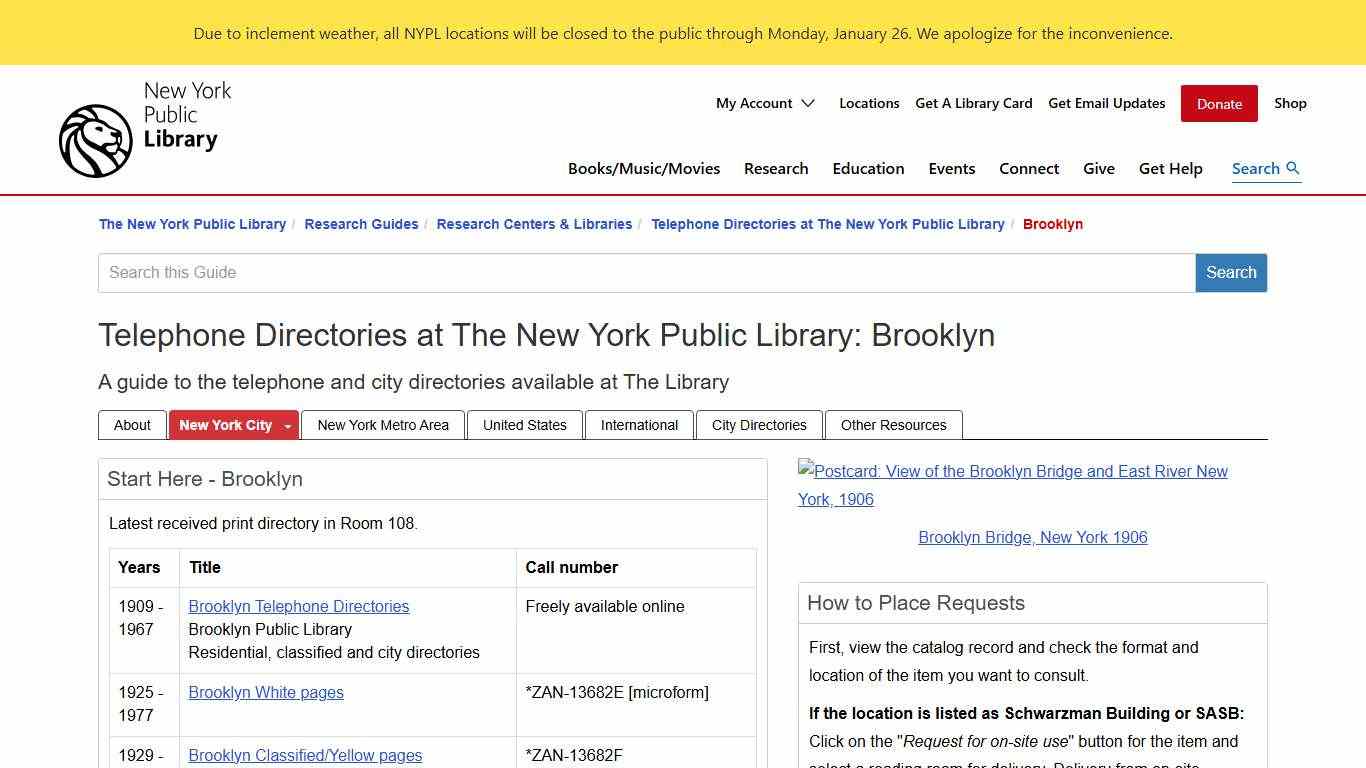
Task: Click the Brooklyn Telephone Directories link
Action: (298, 606)
